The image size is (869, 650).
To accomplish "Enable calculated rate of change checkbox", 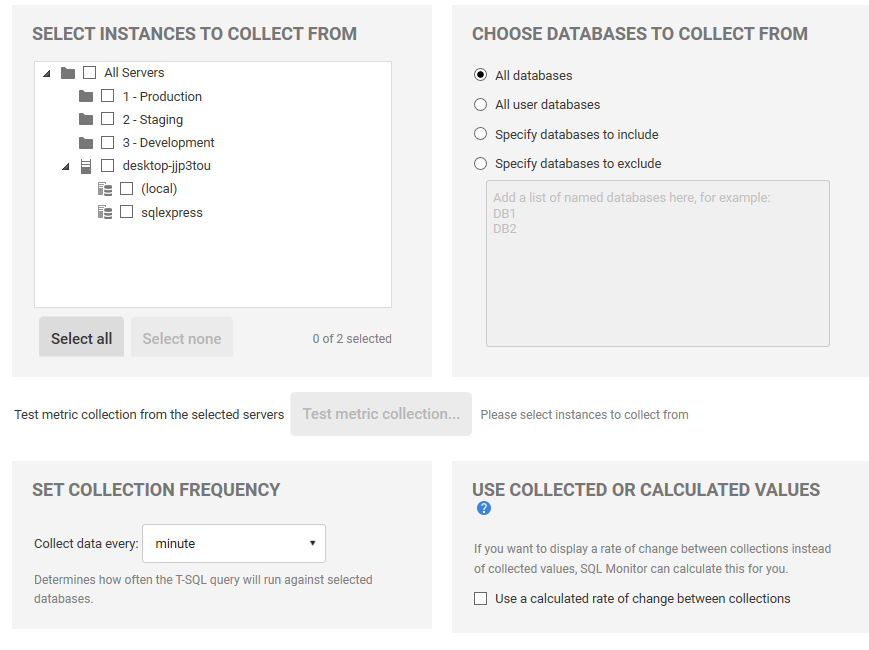I will point(481,599).
